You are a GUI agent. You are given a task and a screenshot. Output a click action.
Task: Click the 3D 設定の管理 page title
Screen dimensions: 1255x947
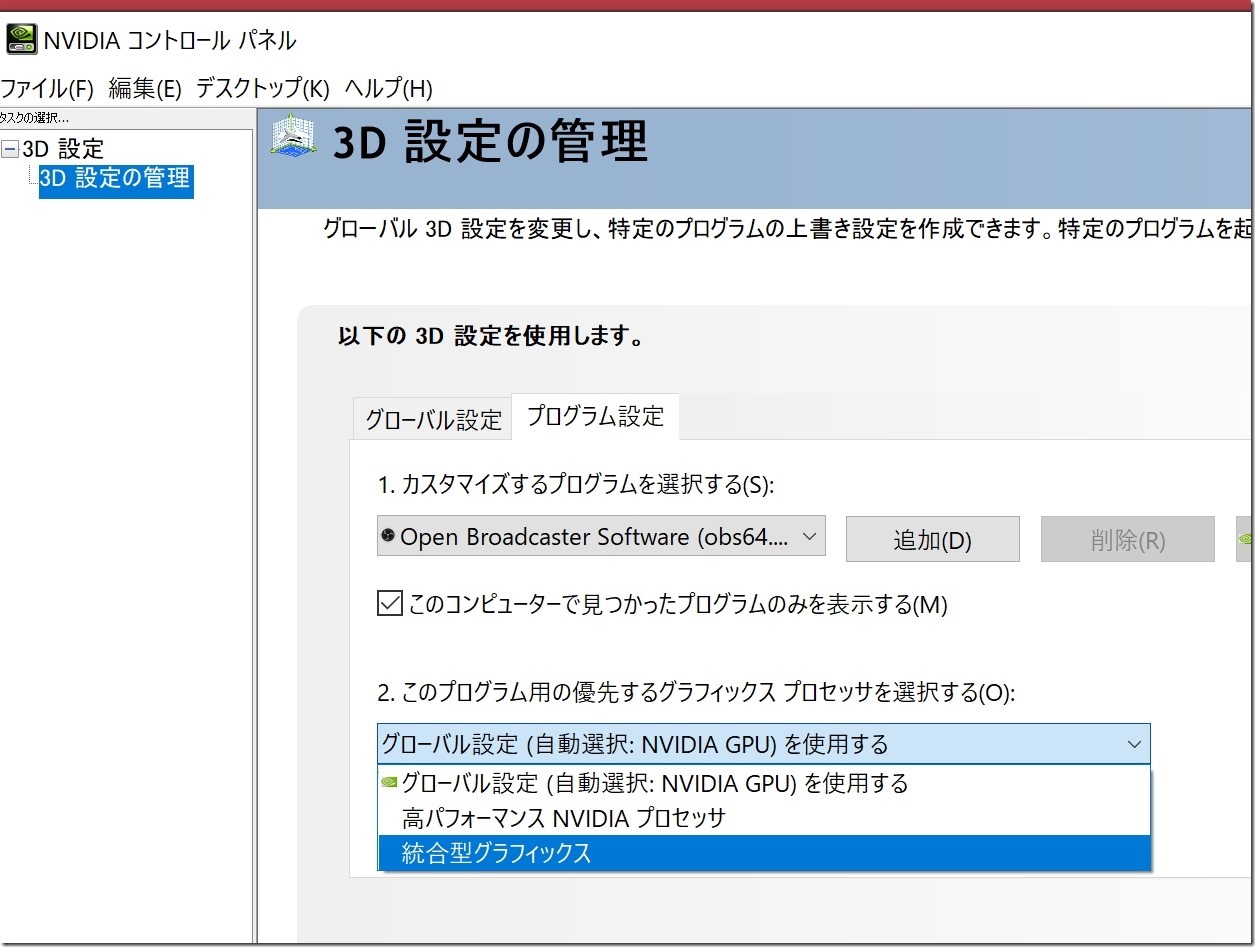pos(490,142)
